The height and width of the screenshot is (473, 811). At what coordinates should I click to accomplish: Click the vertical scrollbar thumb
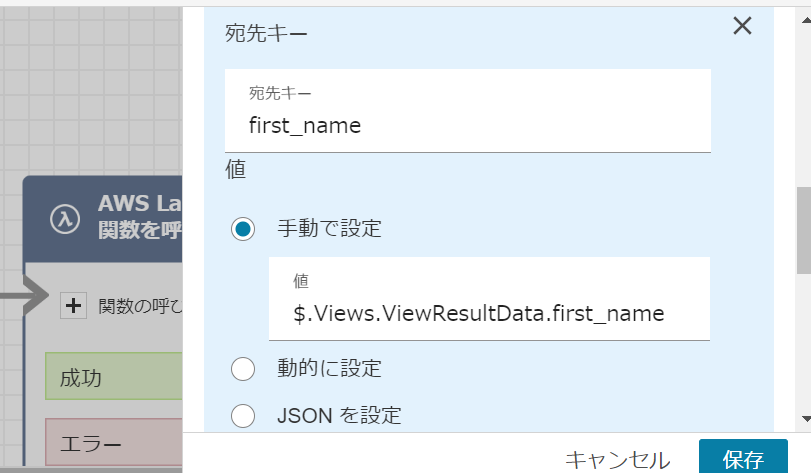click(x=804, y=231)
